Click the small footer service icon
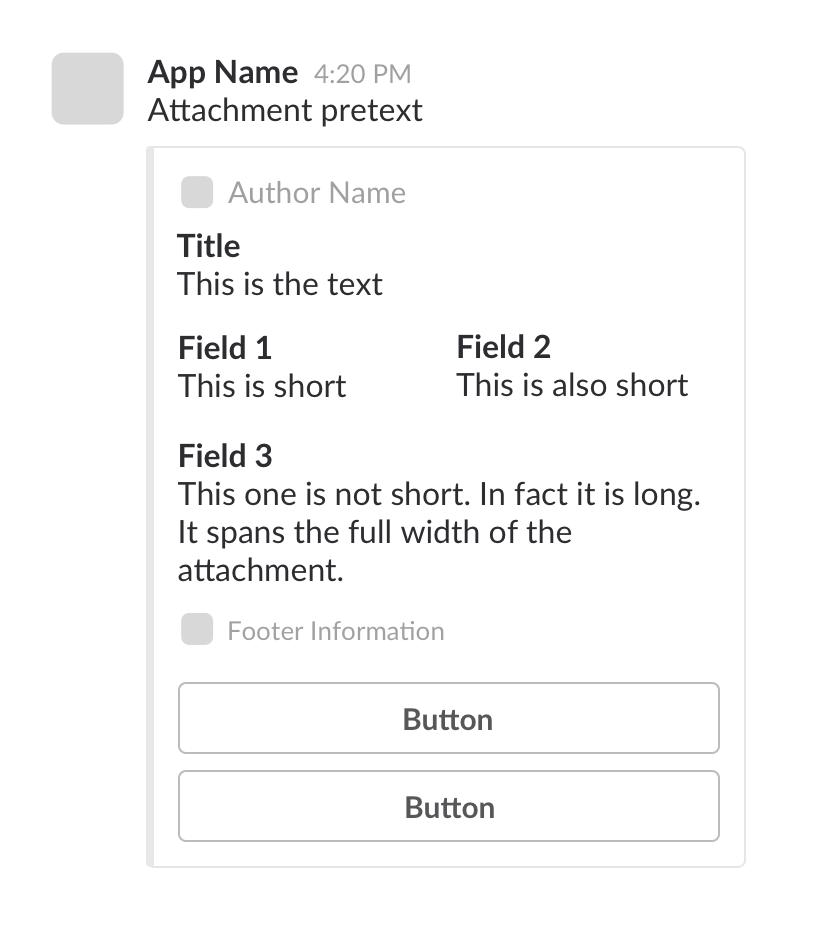834x952 pixels. pyautogui.click(x=196, y=630)
